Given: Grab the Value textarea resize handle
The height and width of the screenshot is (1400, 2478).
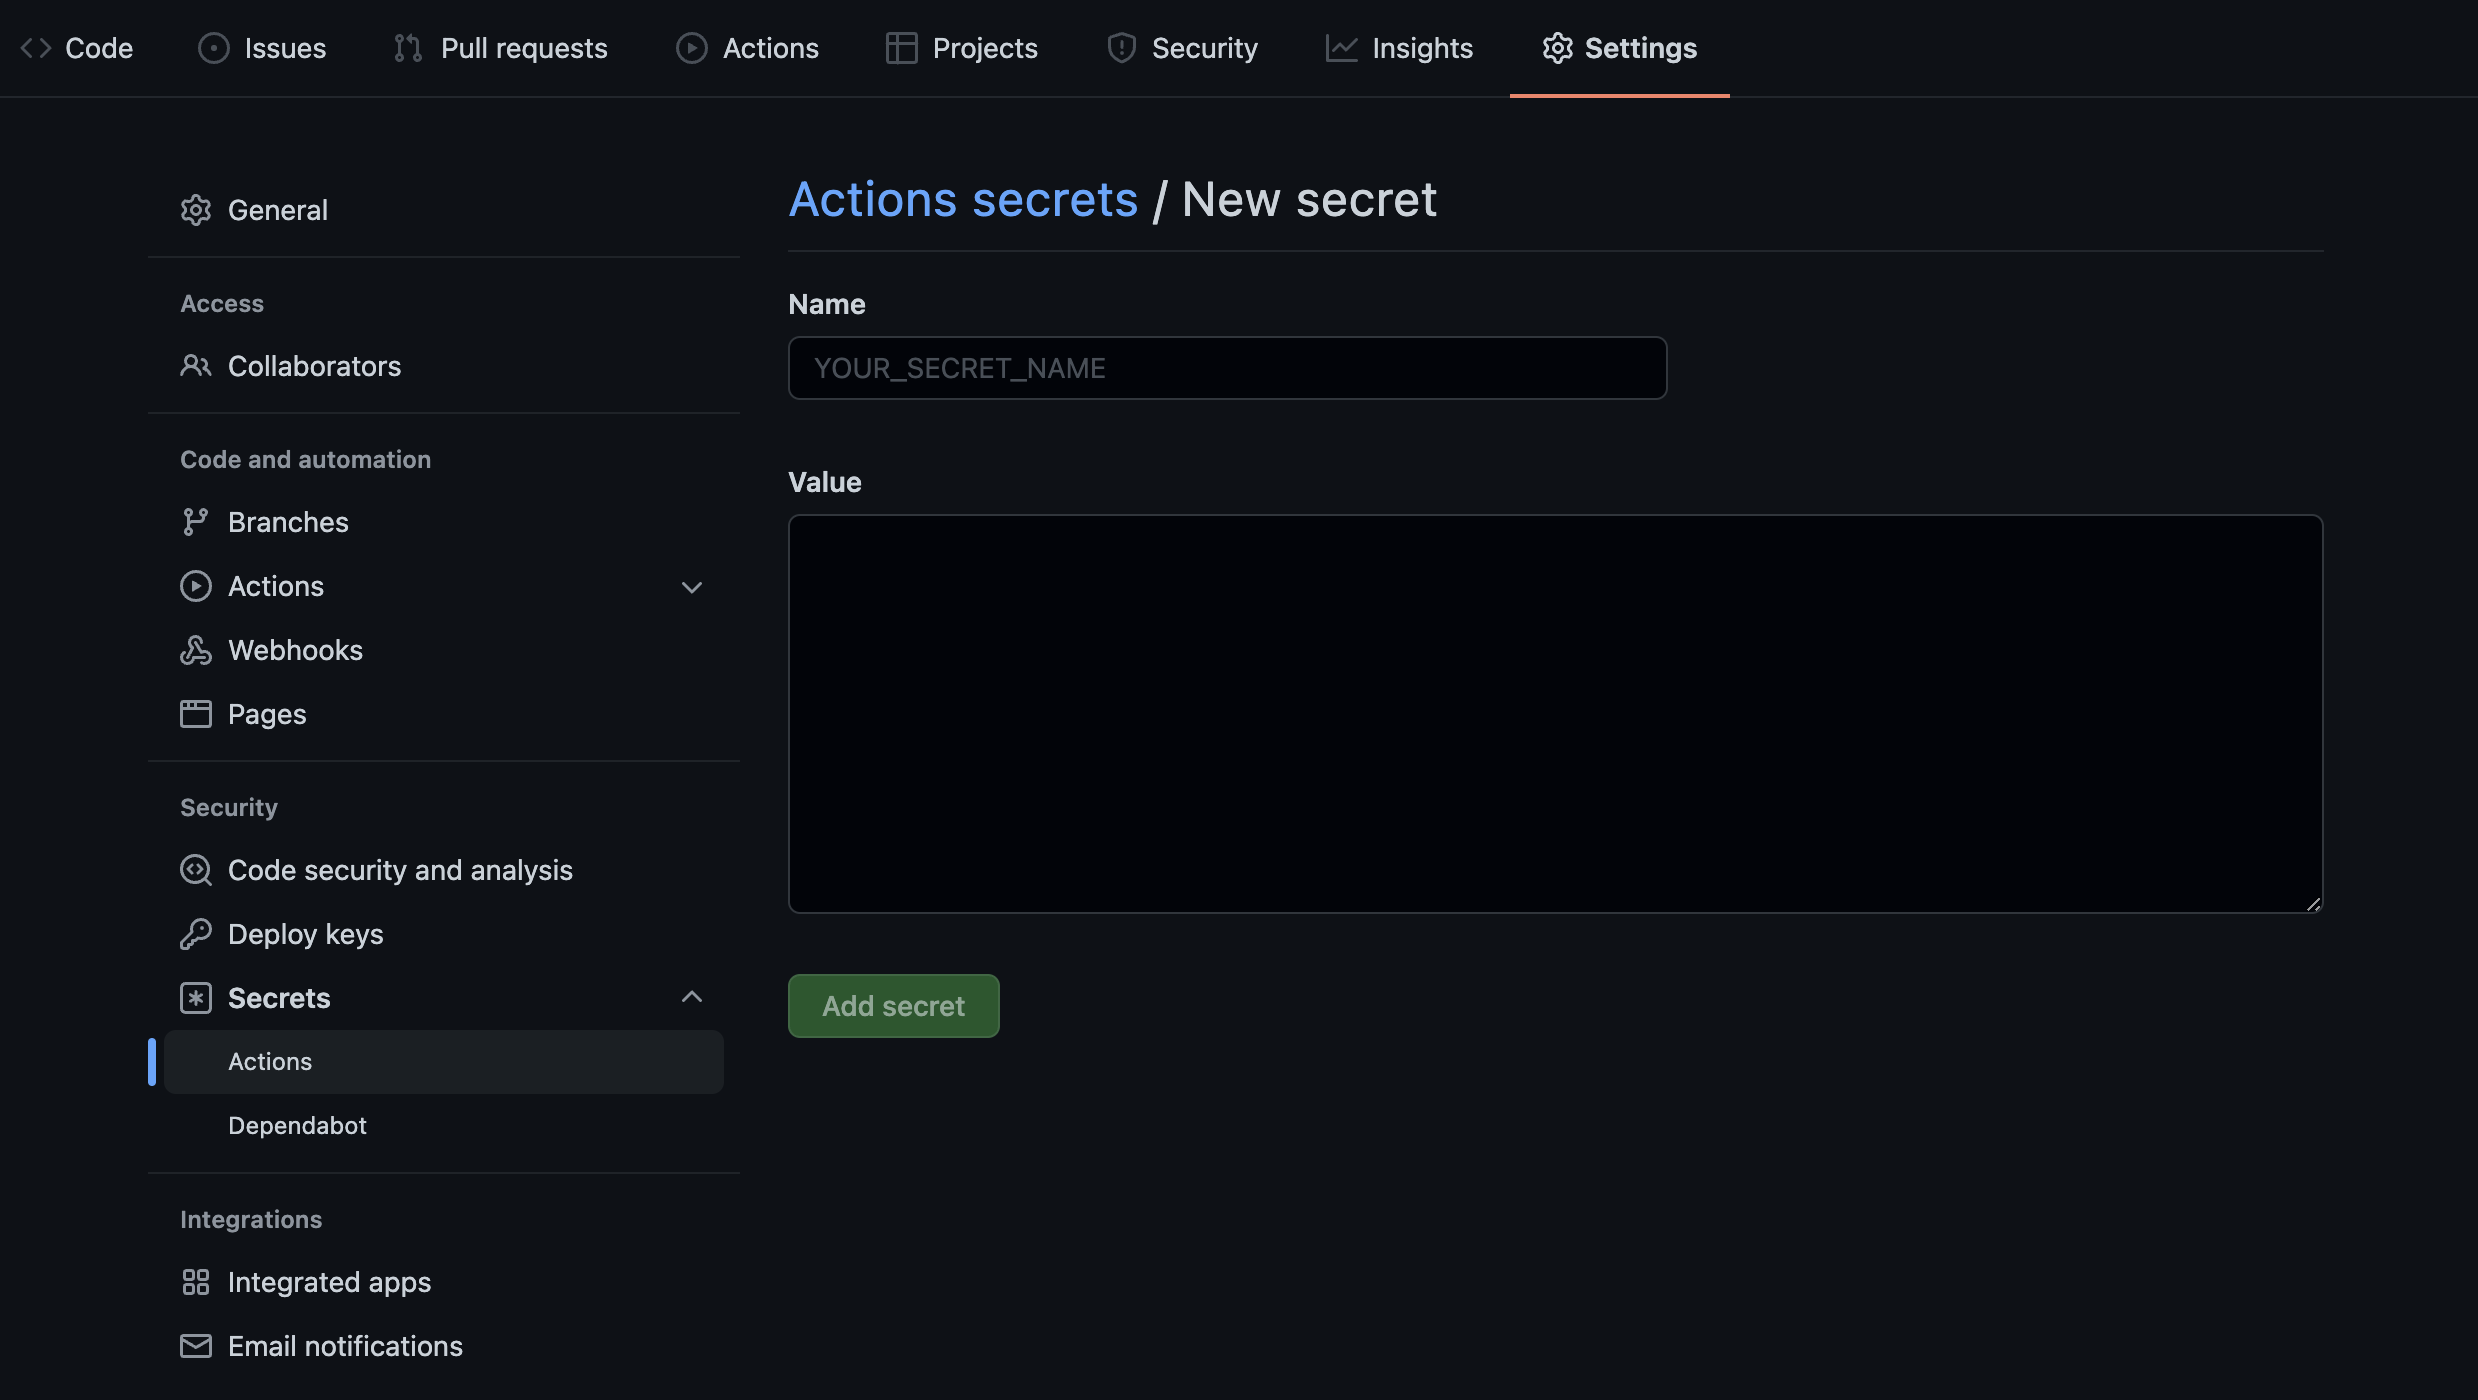Looking at the screenshot, I should coord(2313,904).
